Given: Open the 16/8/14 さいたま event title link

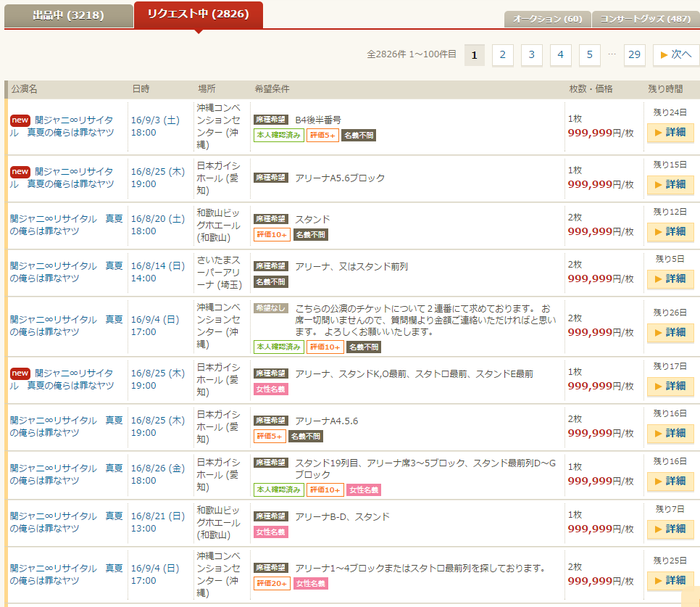Looking at the screenshot, I should click(66, 272).
